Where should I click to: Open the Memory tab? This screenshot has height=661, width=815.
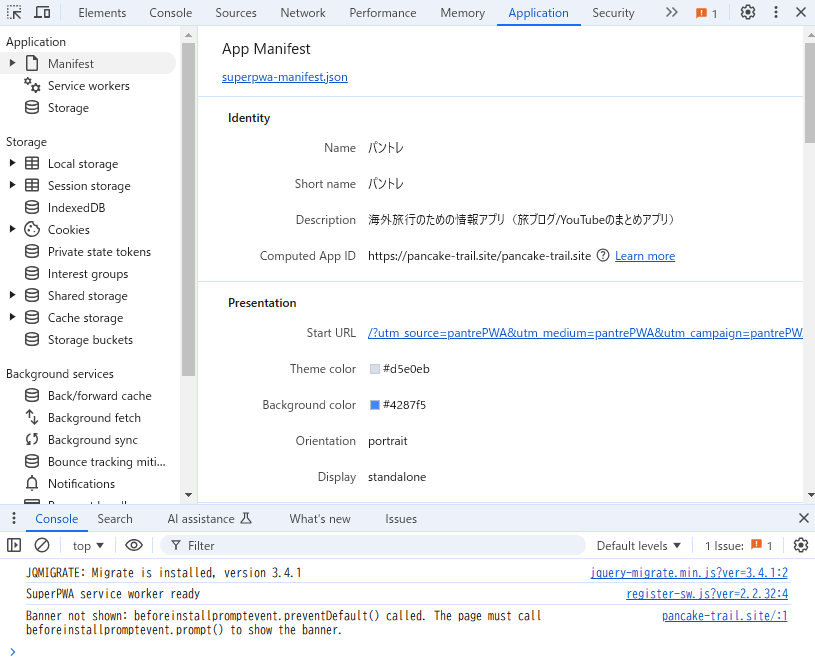(x=463, y=13)
